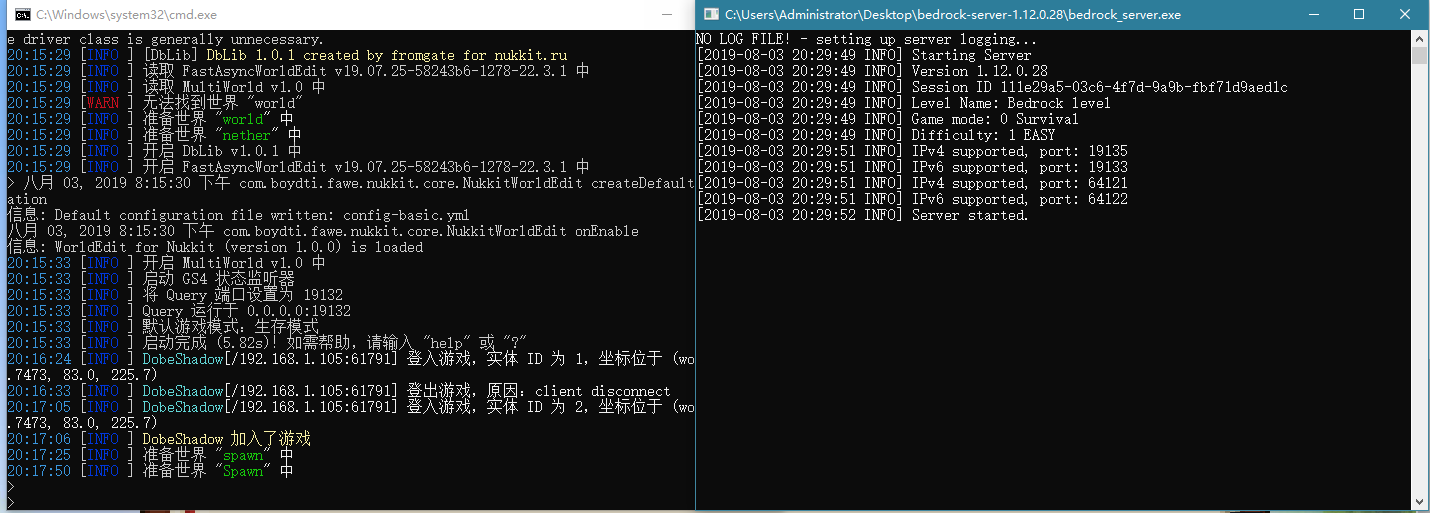
Task: Click the bedrock console scrollbar thumb
Action: [x=1420, y=55]
